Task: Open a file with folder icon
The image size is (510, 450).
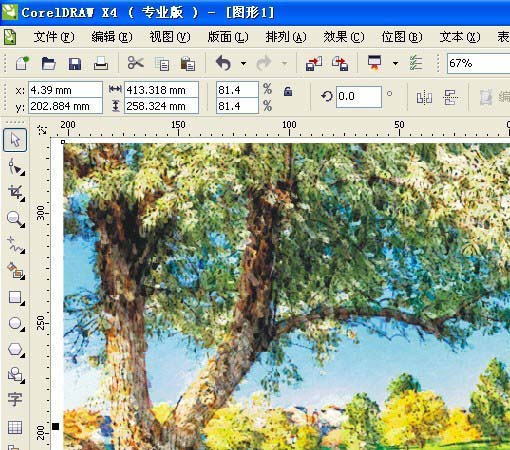Action: click(48, 63)
